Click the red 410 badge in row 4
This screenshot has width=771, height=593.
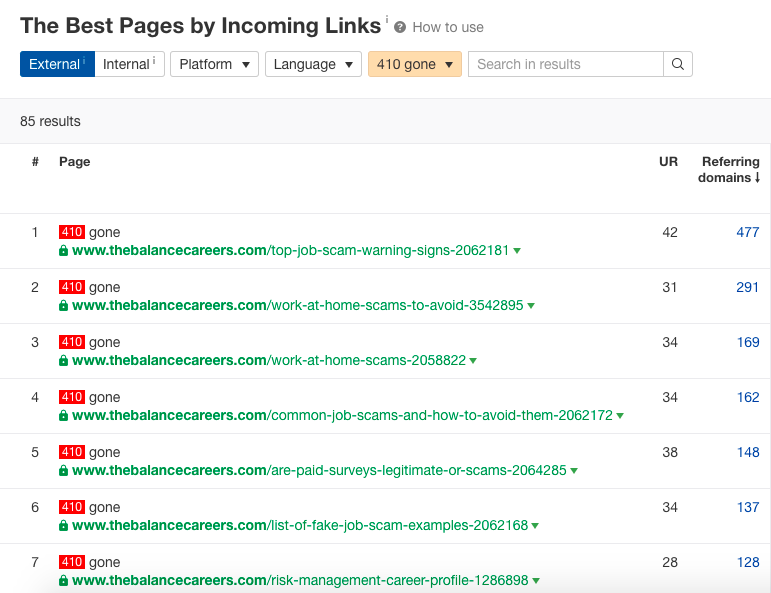pyautogui.click(x=72, y=397)
